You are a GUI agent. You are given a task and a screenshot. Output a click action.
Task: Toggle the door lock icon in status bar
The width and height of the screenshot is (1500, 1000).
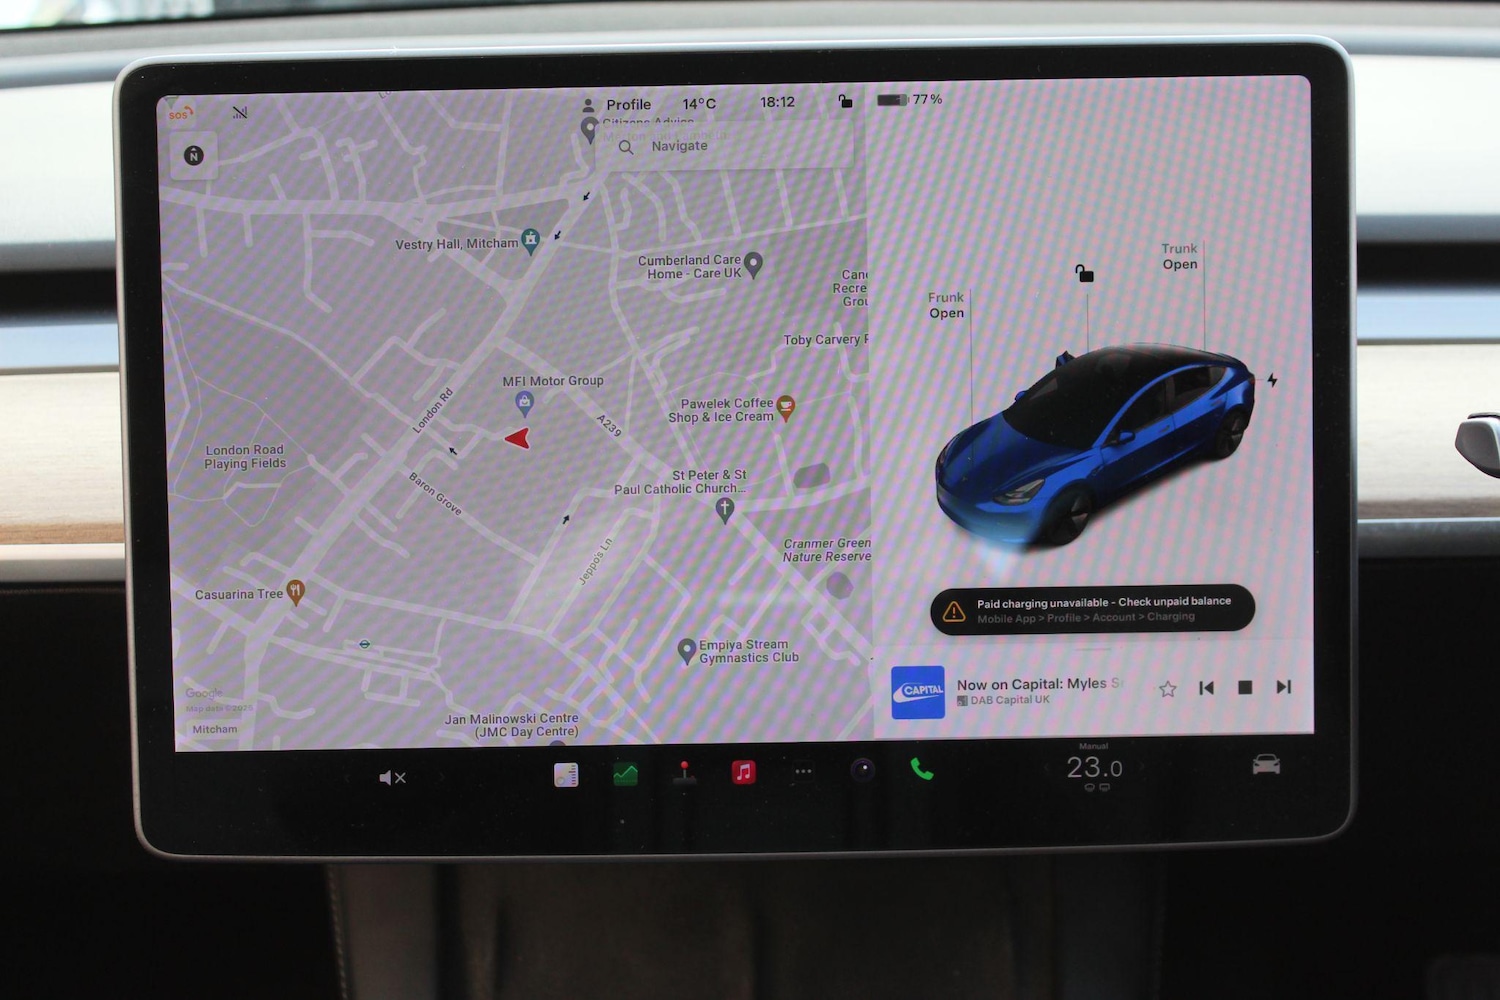click(845, 101)
